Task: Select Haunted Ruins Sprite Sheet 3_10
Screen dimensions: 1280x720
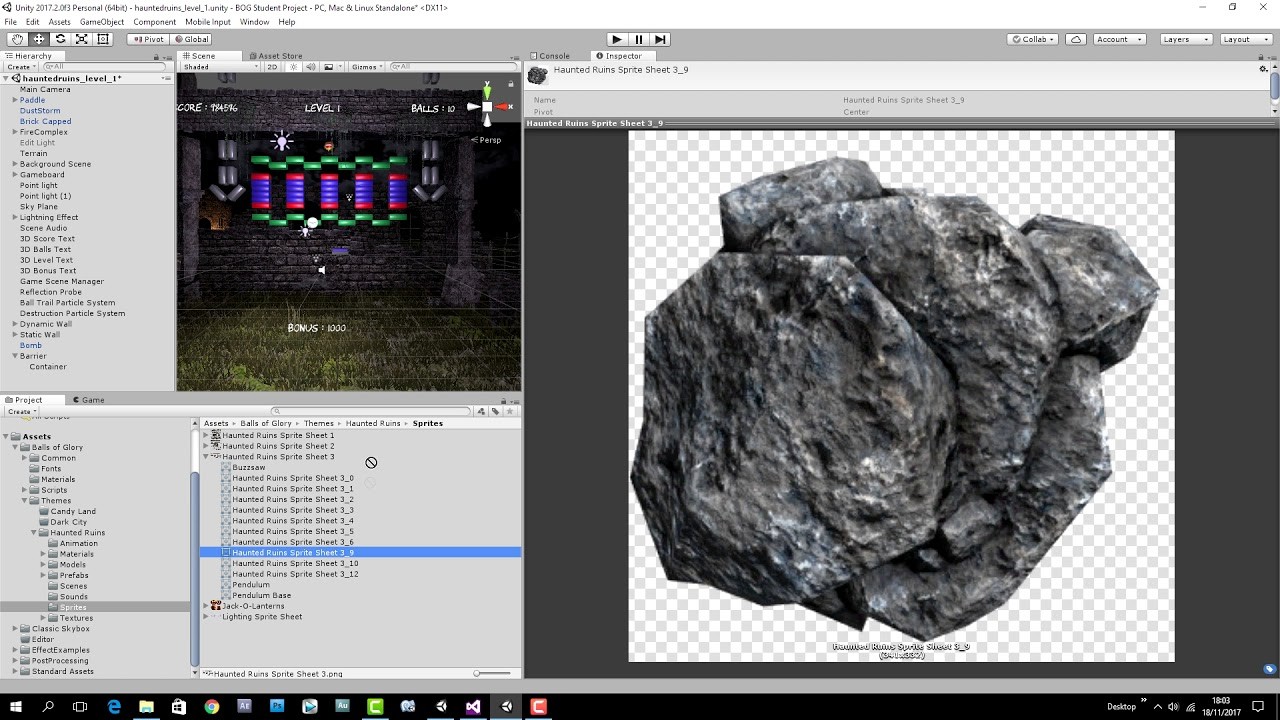Action: (x=295, y=563)
